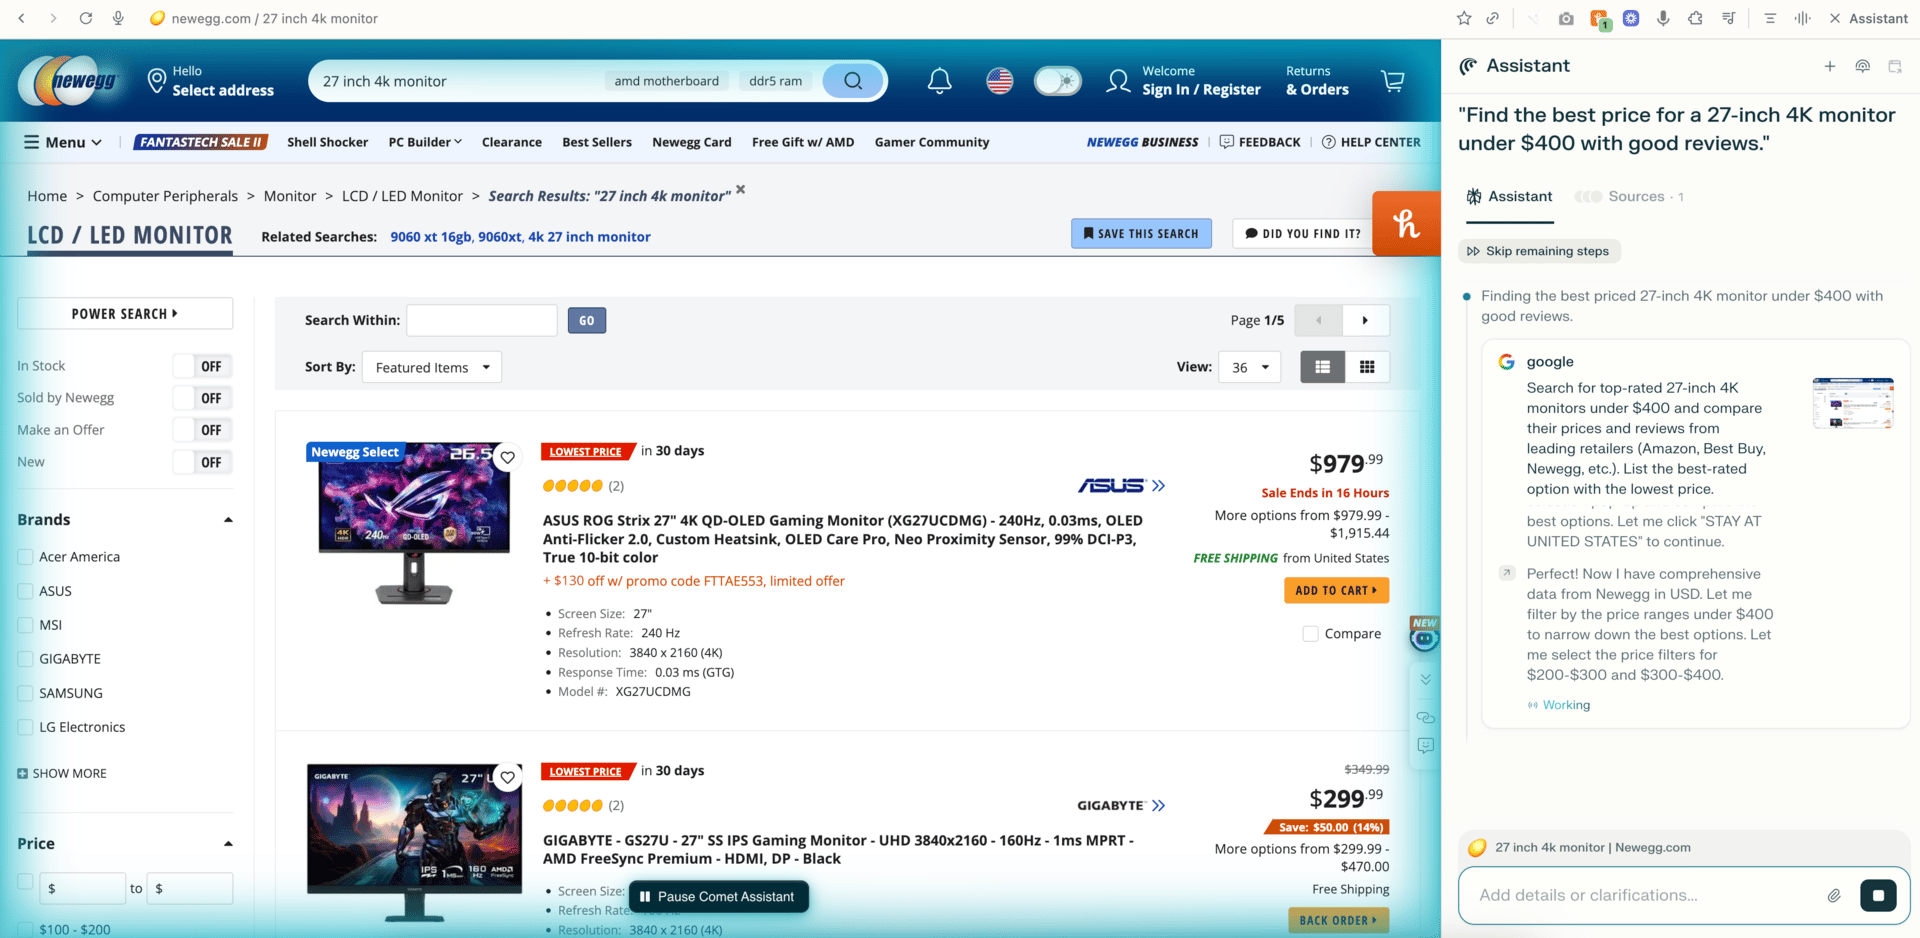The height and width of the screenshot is (938, 1920).
Task: Pause Comet Assistant
Action: 718,897
